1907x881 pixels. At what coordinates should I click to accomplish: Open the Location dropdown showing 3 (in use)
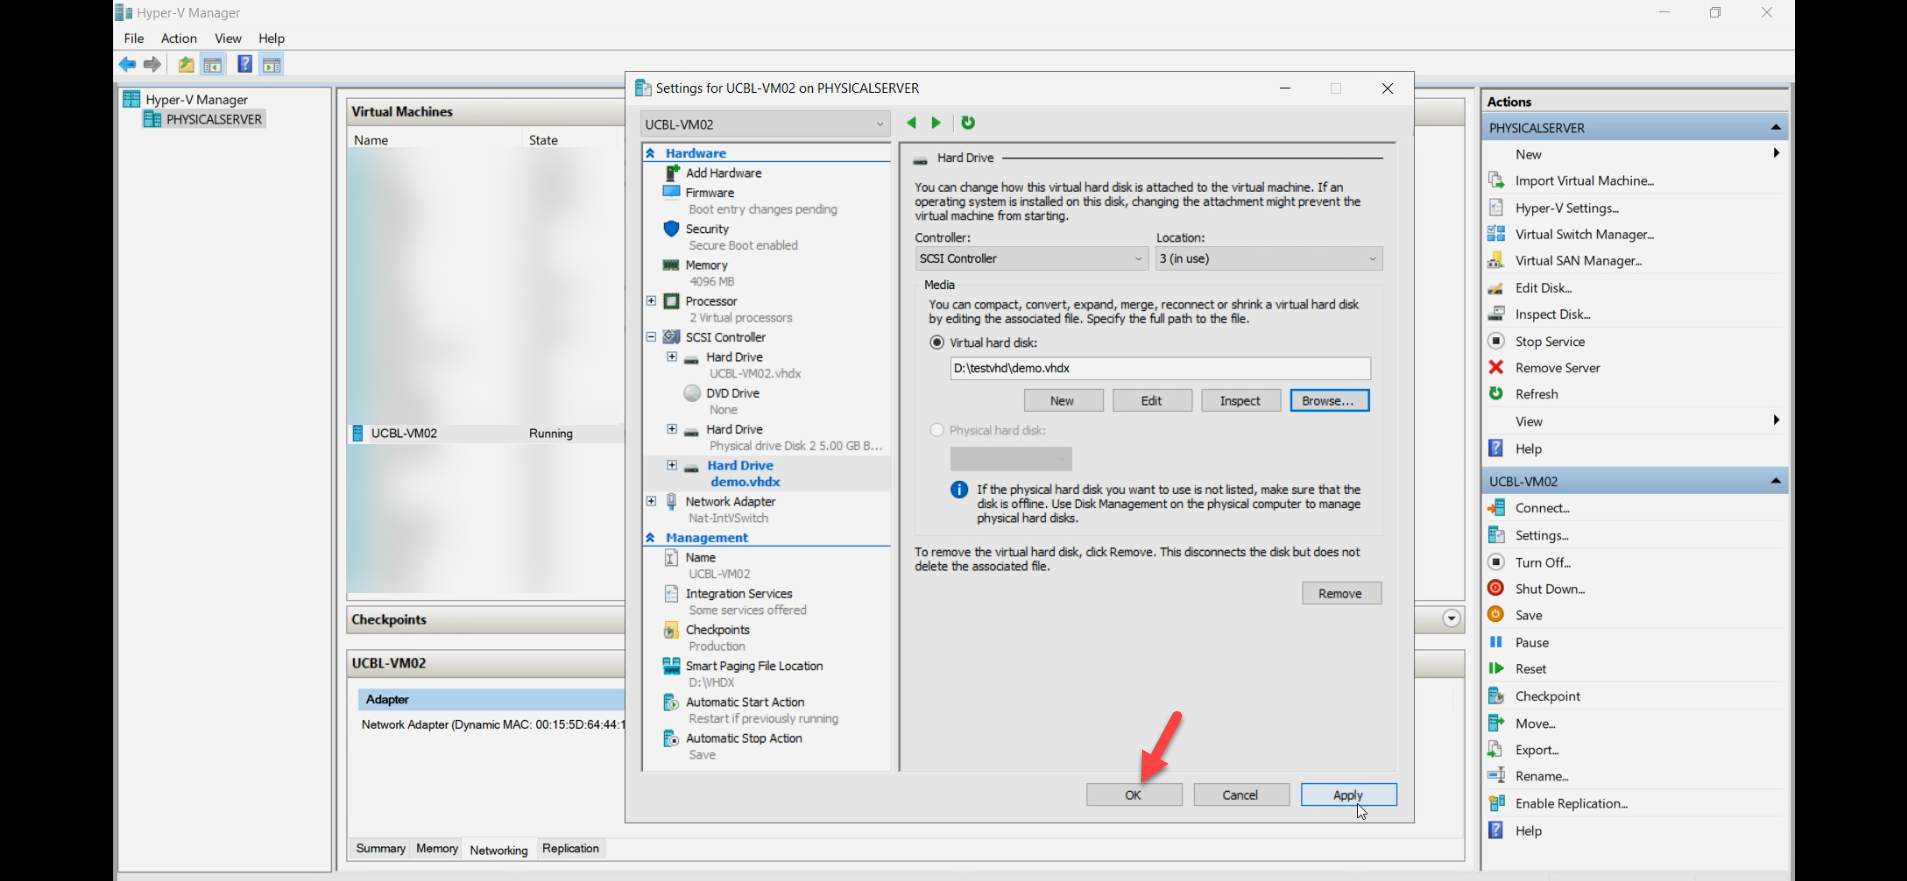1269,258
